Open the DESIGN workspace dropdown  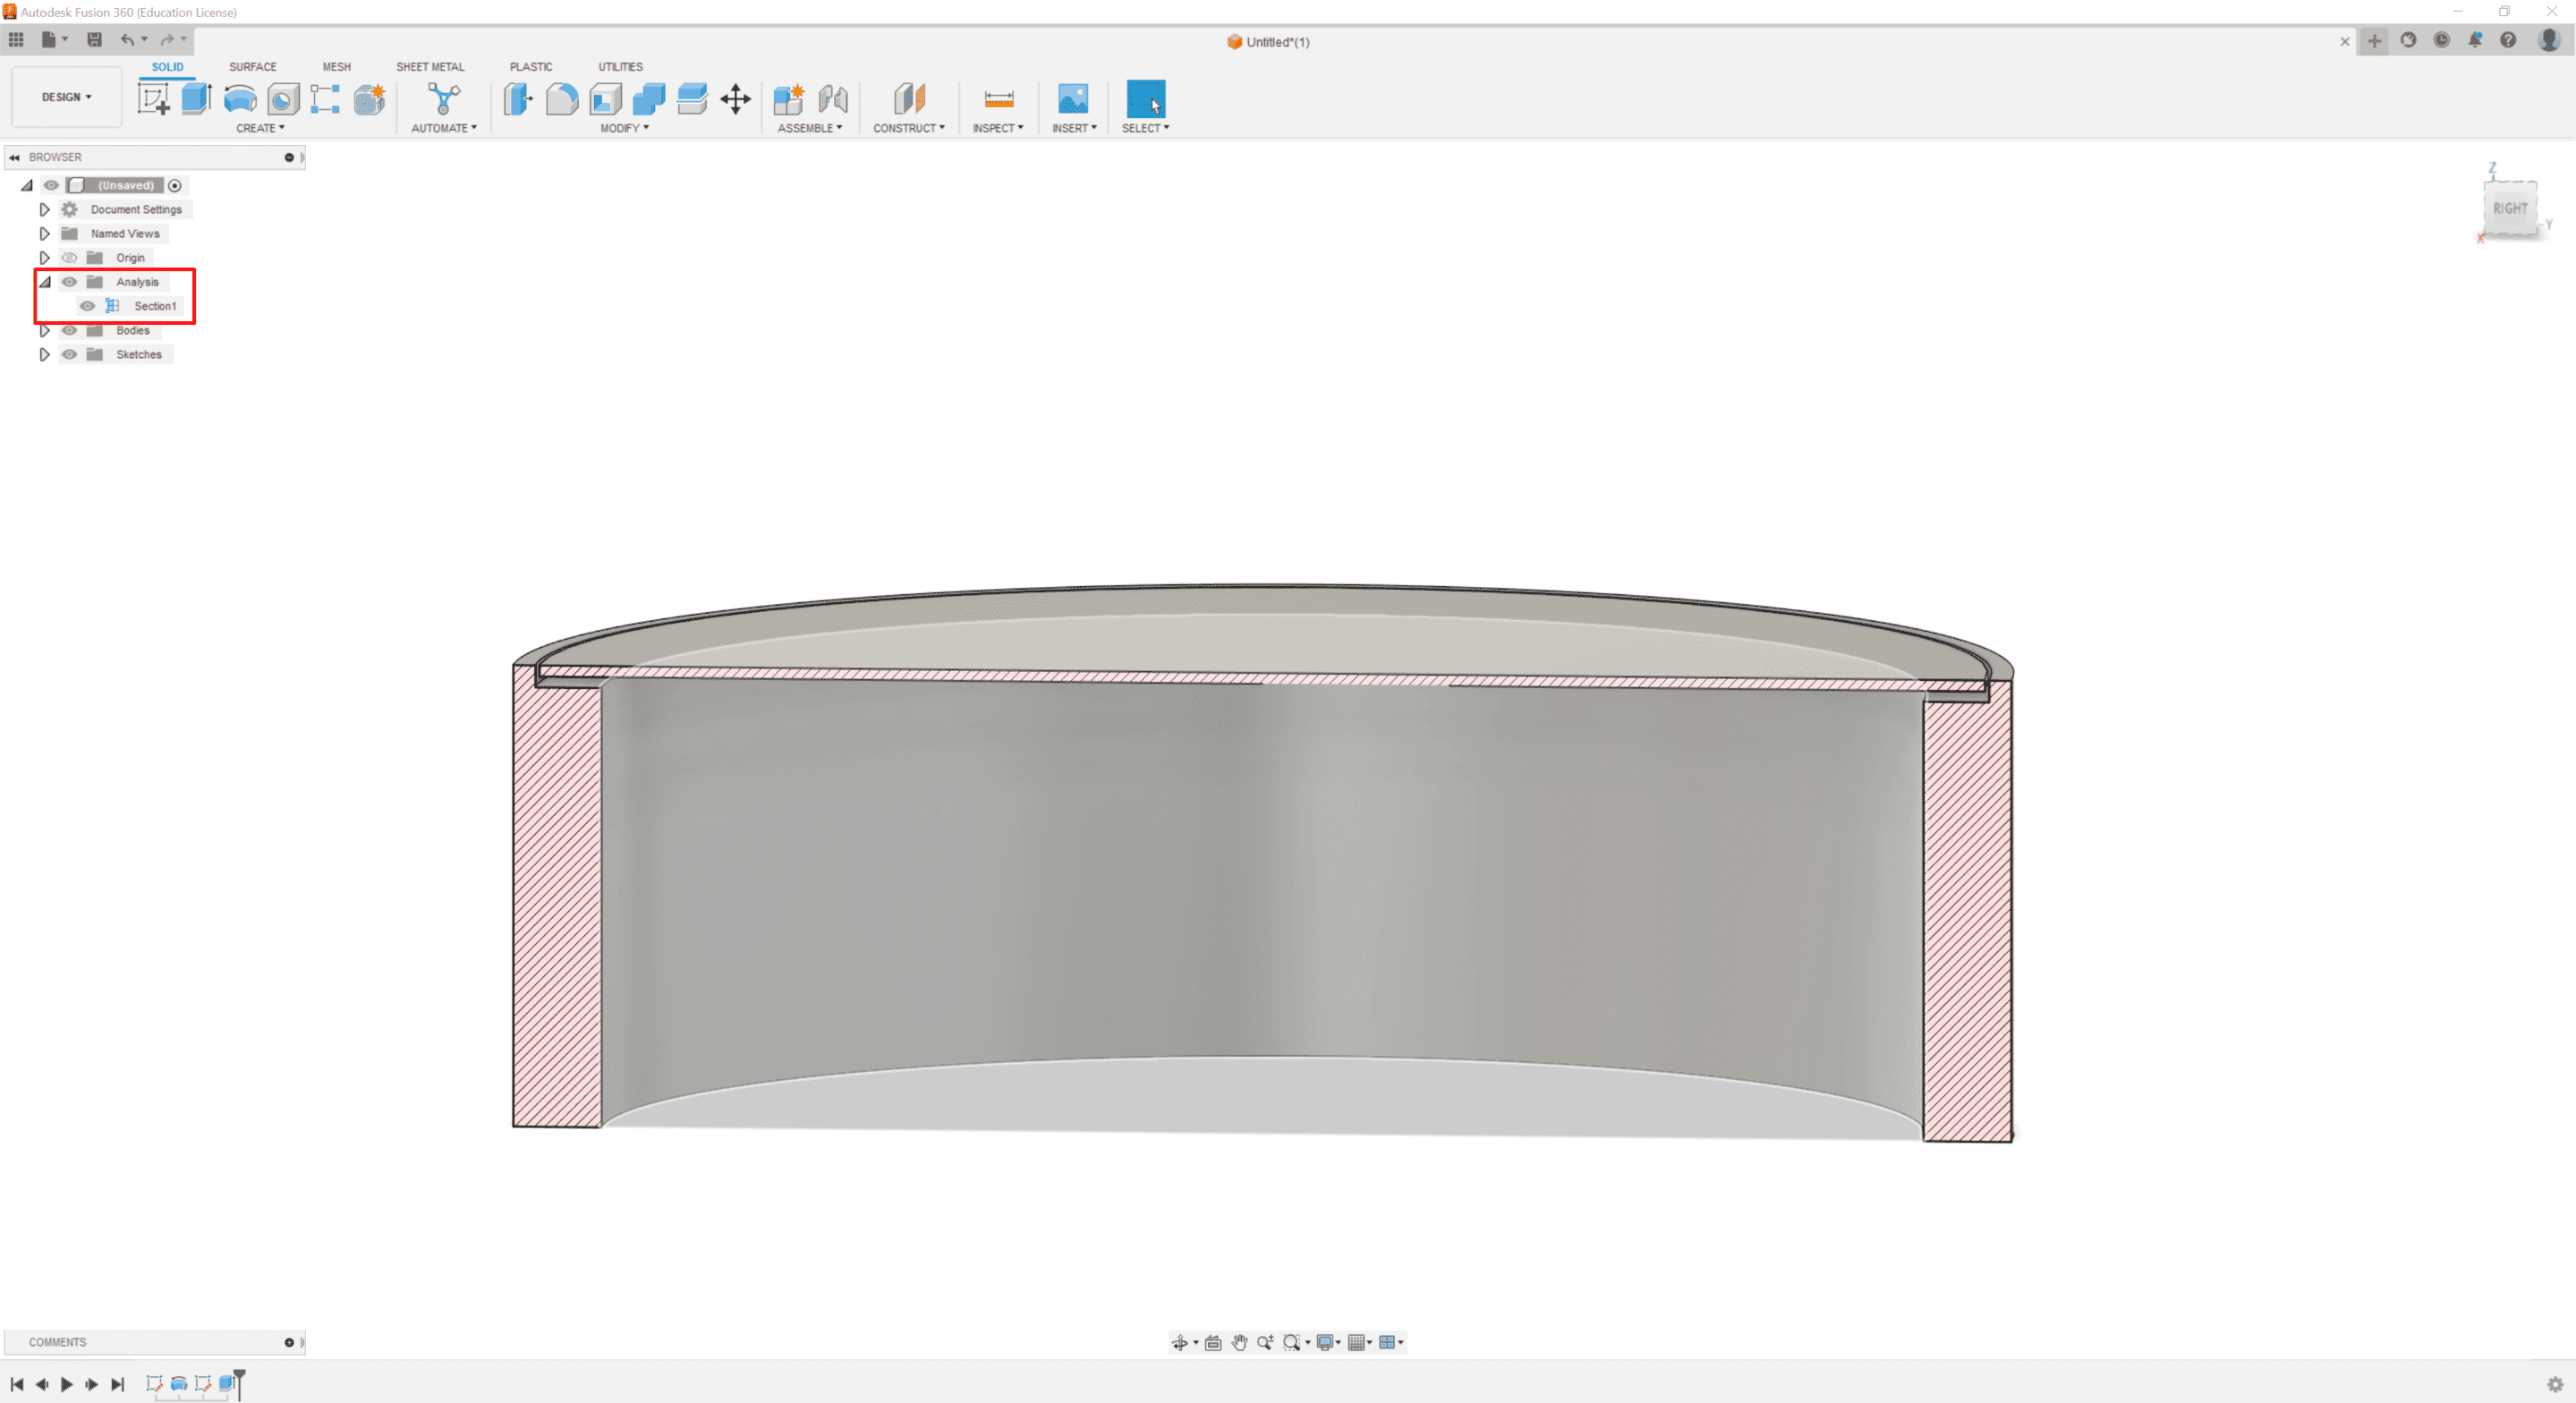pyautogui.click(x=66, y=97)
